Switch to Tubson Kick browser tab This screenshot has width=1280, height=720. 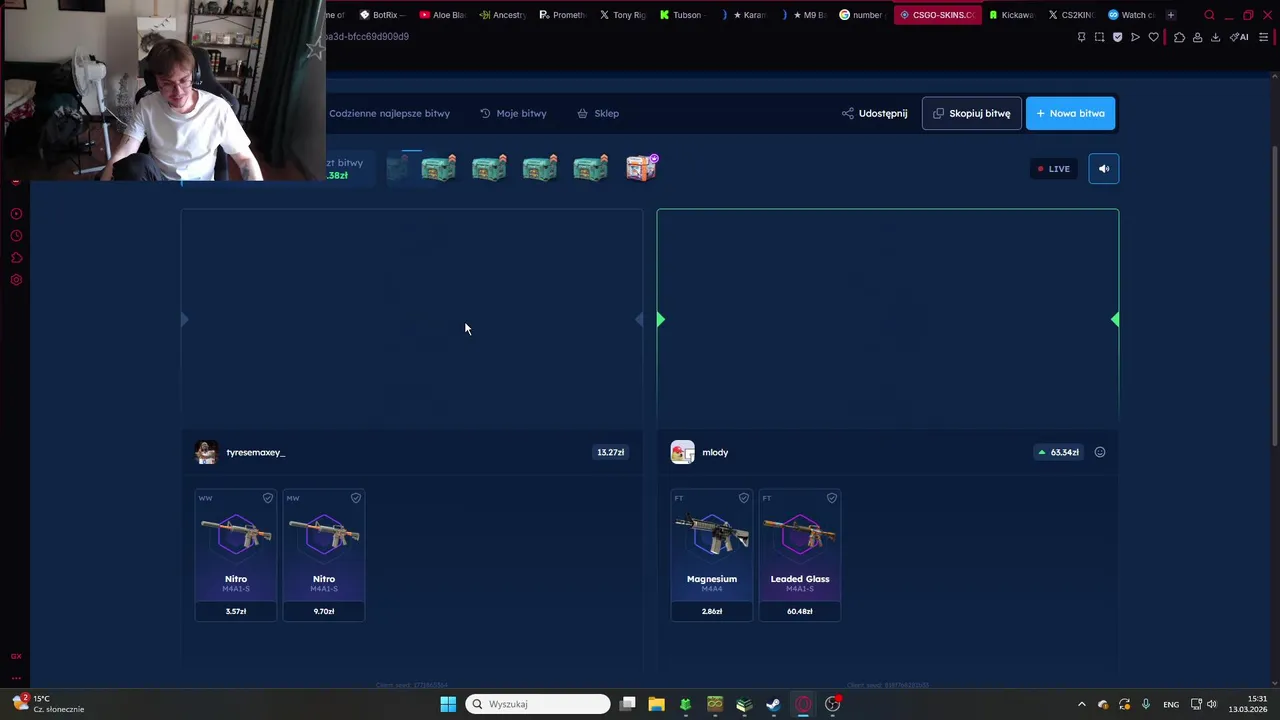(x=681, y=15)
